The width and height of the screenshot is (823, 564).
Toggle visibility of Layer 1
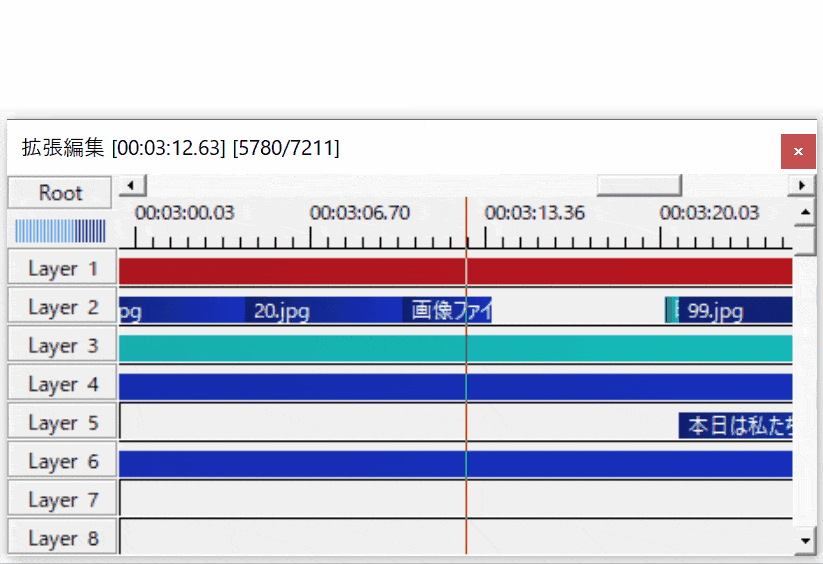pos(62,269)
